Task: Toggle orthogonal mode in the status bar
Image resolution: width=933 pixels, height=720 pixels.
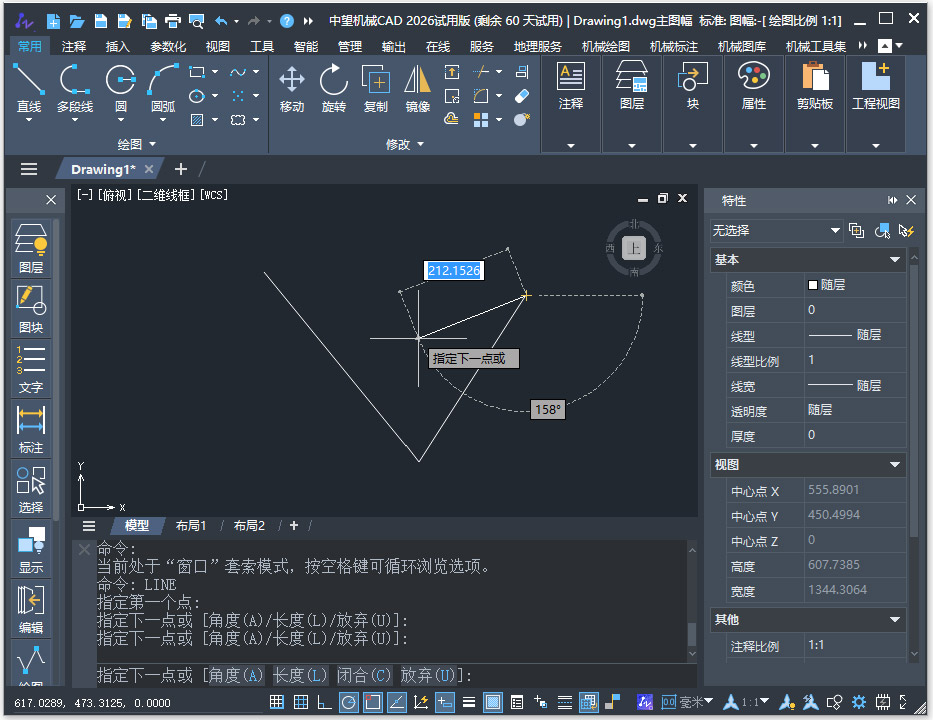Action: click(324, 701)
